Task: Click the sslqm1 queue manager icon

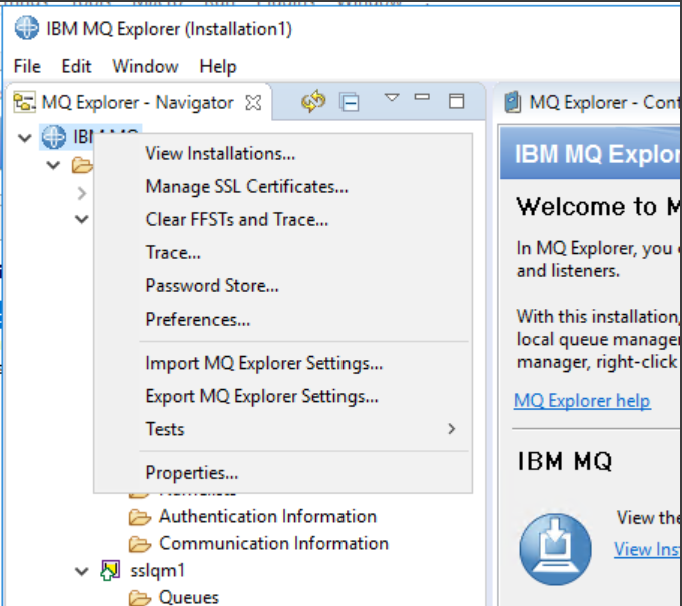Action: coord(110,570)
